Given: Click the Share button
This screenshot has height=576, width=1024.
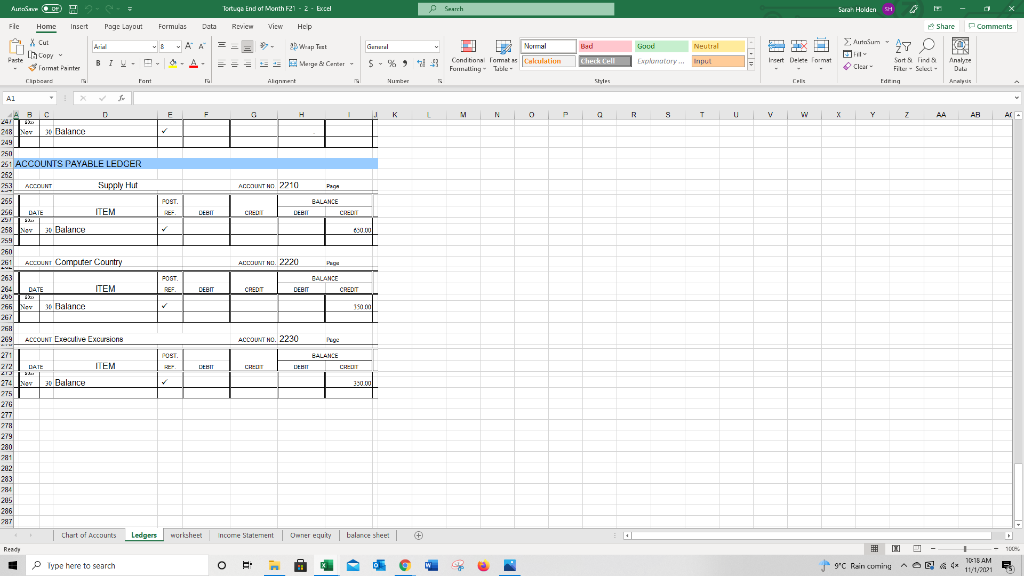Looking at the screenshot, I should [941, 27].
